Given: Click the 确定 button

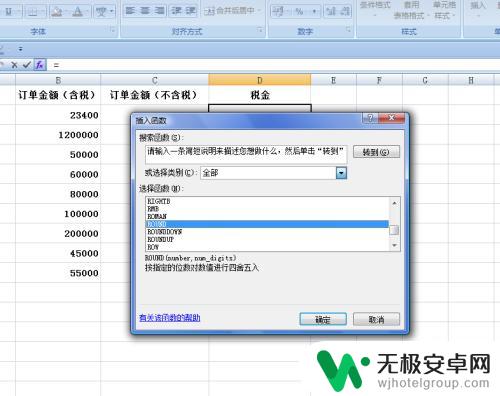Looking at the screenshot, I should [x=323, y=319].
